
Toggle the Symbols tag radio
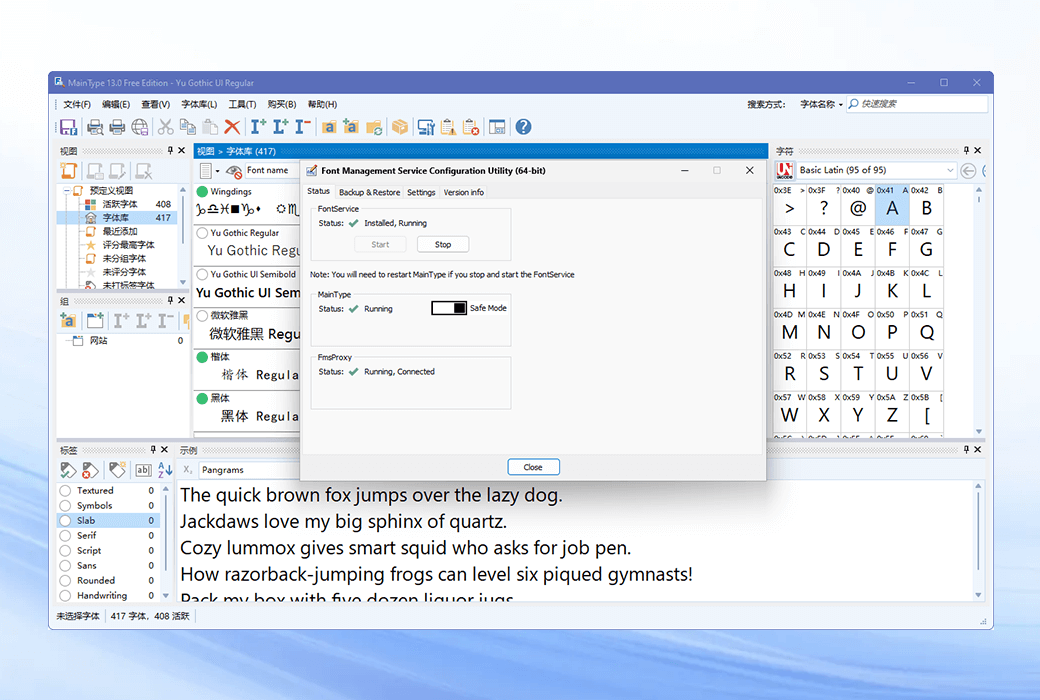[65, 506]
